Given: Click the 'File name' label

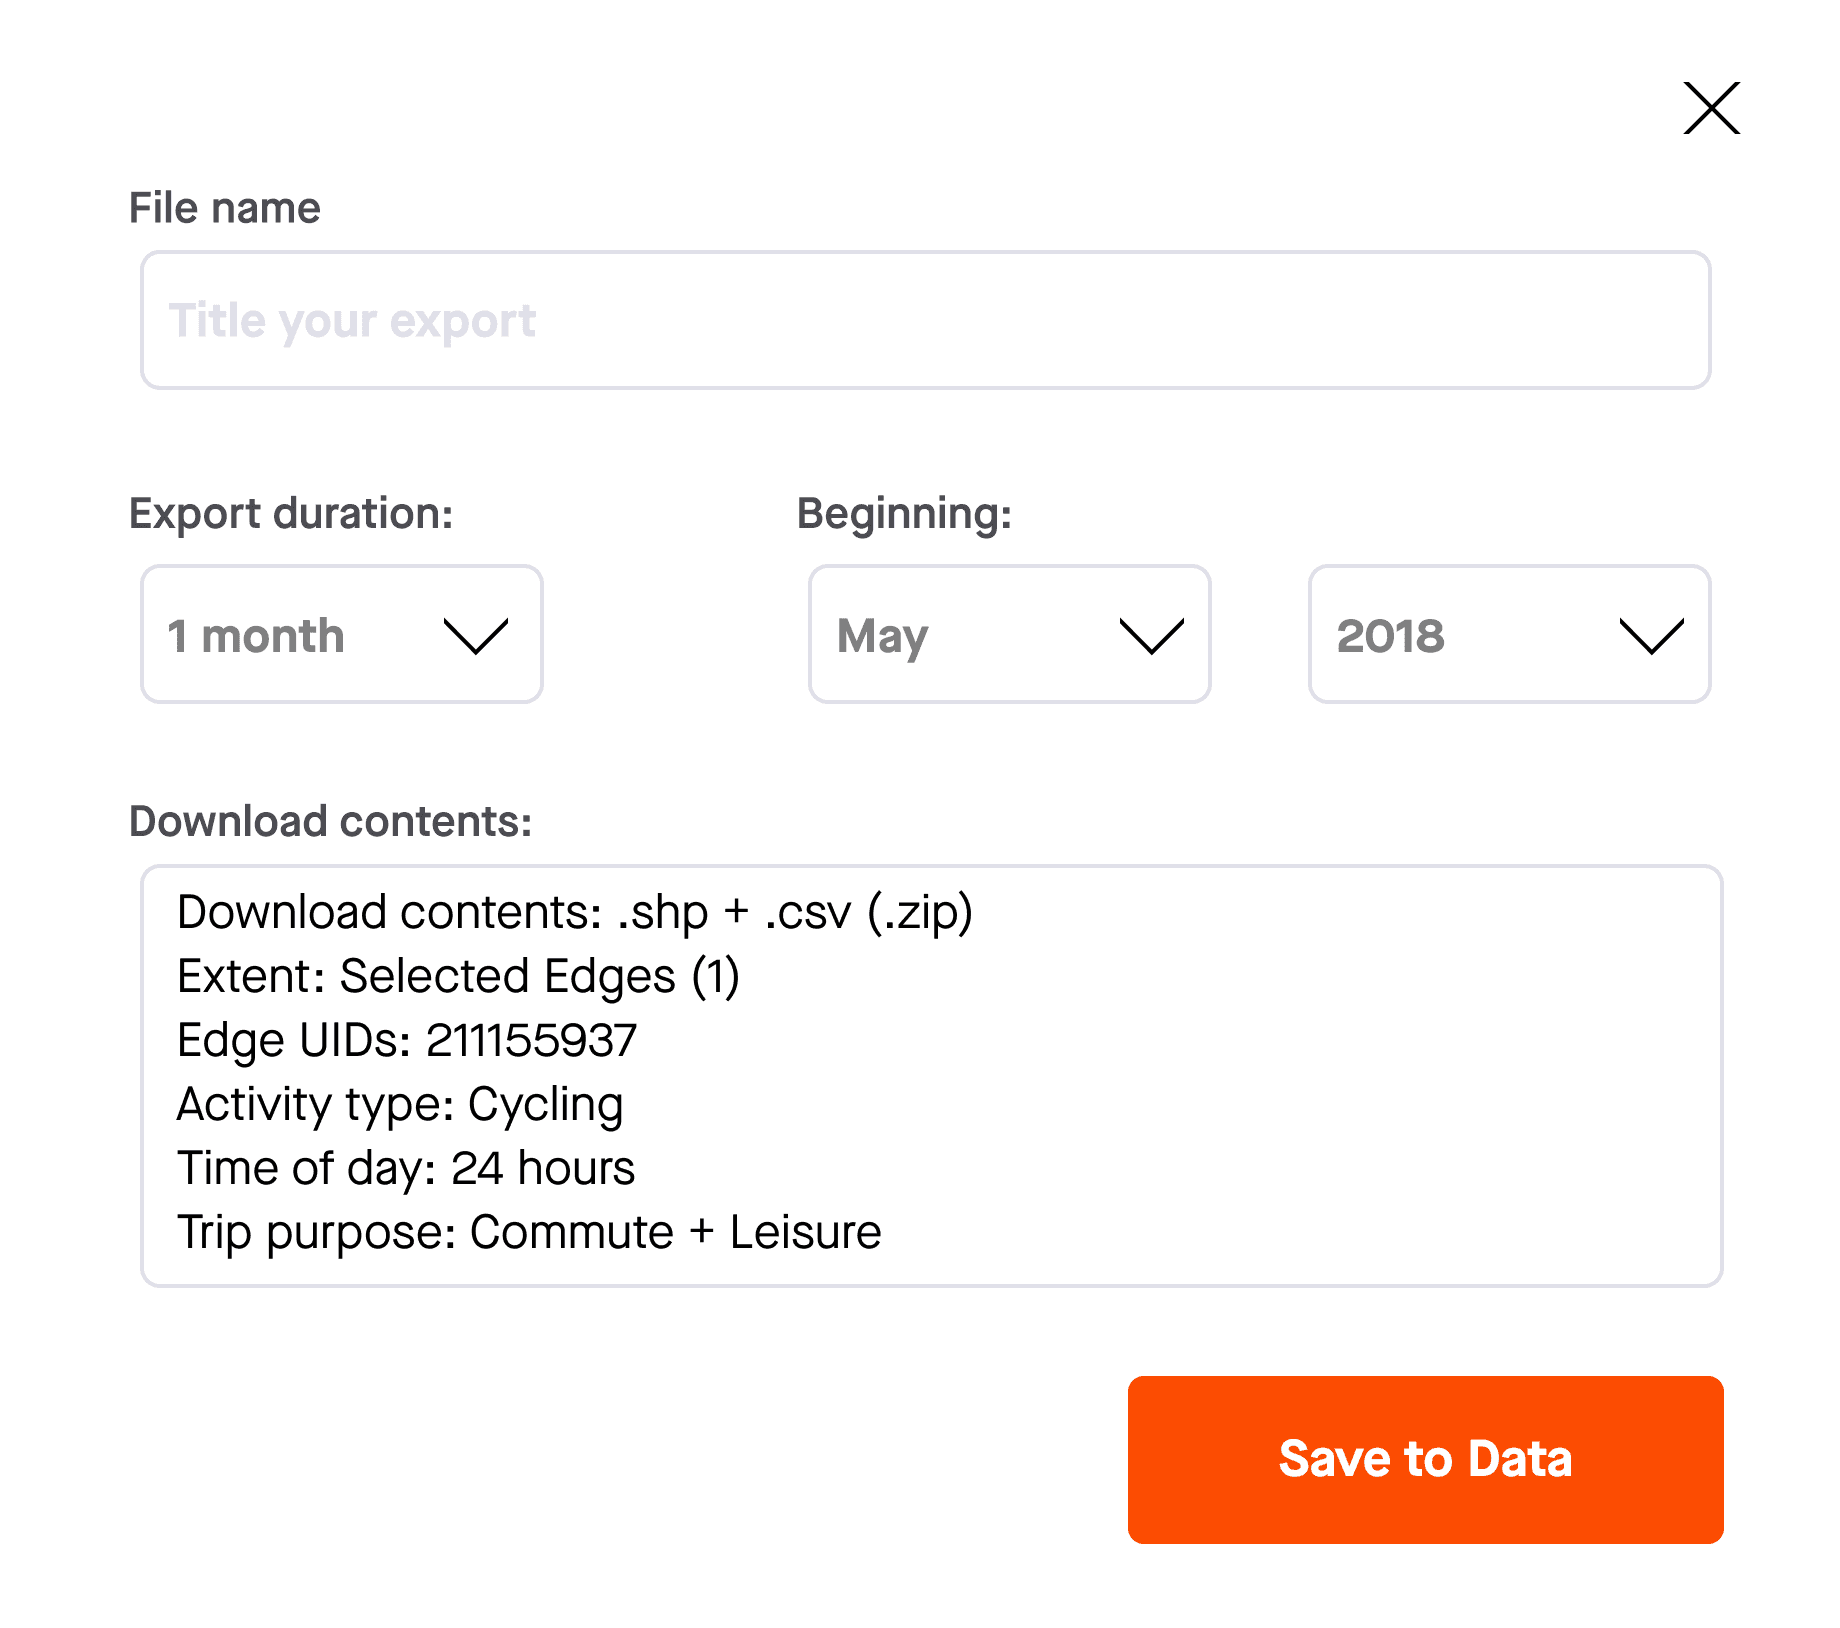Looking at the screenshot, I should click(225, 208).
